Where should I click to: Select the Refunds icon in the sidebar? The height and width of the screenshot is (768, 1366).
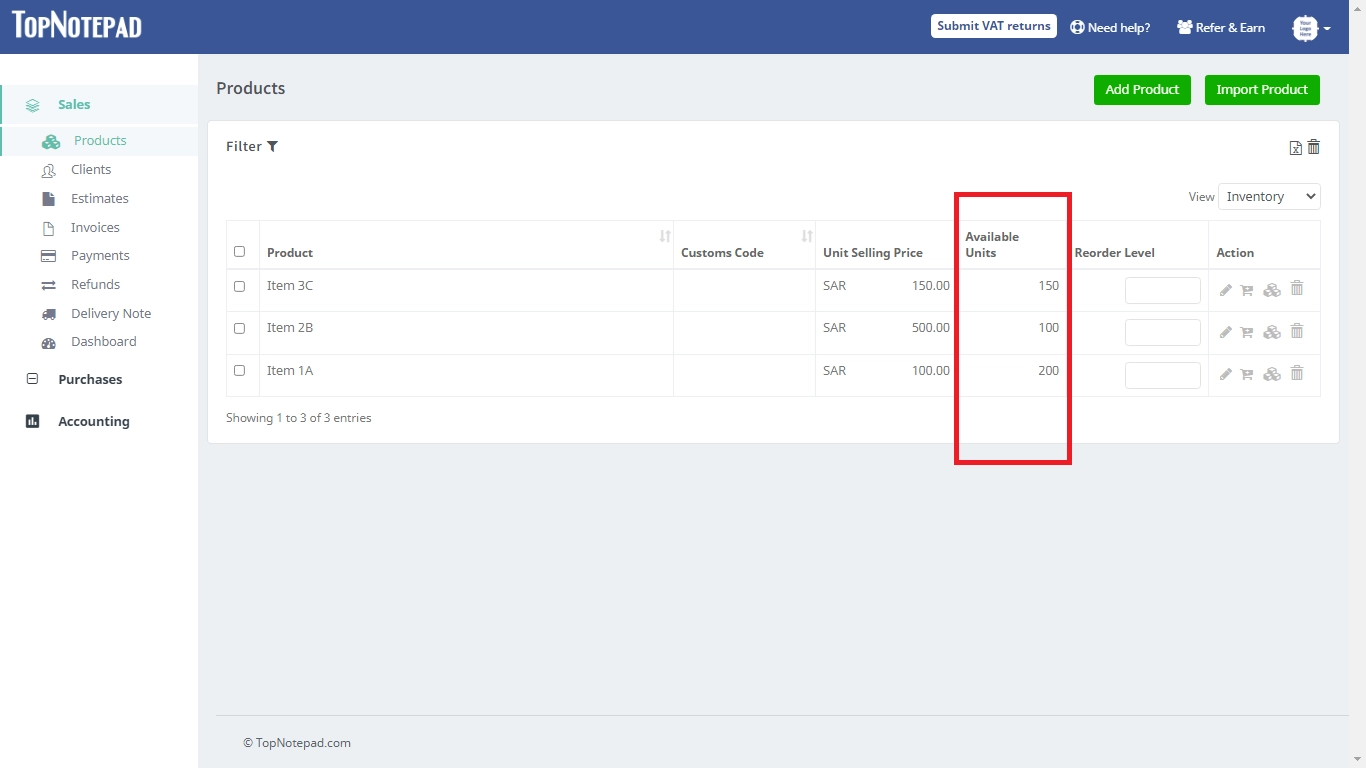pyautogui.click(x=48, y=284)
